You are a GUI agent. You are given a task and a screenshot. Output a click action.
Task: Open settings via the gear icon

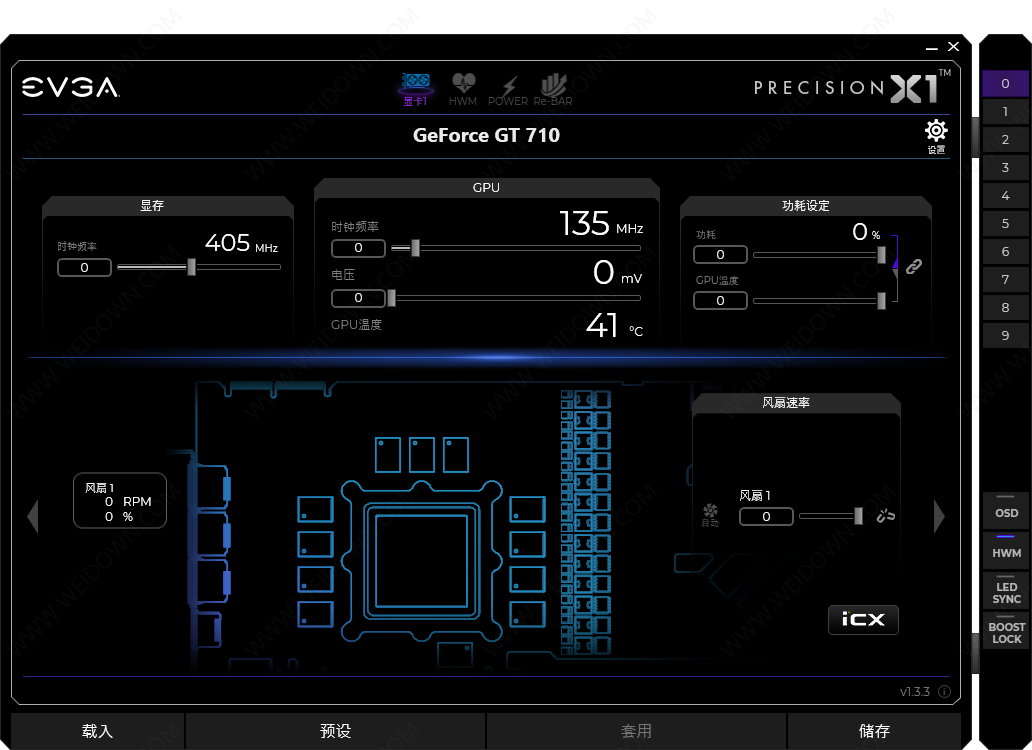tap(936, 136)
